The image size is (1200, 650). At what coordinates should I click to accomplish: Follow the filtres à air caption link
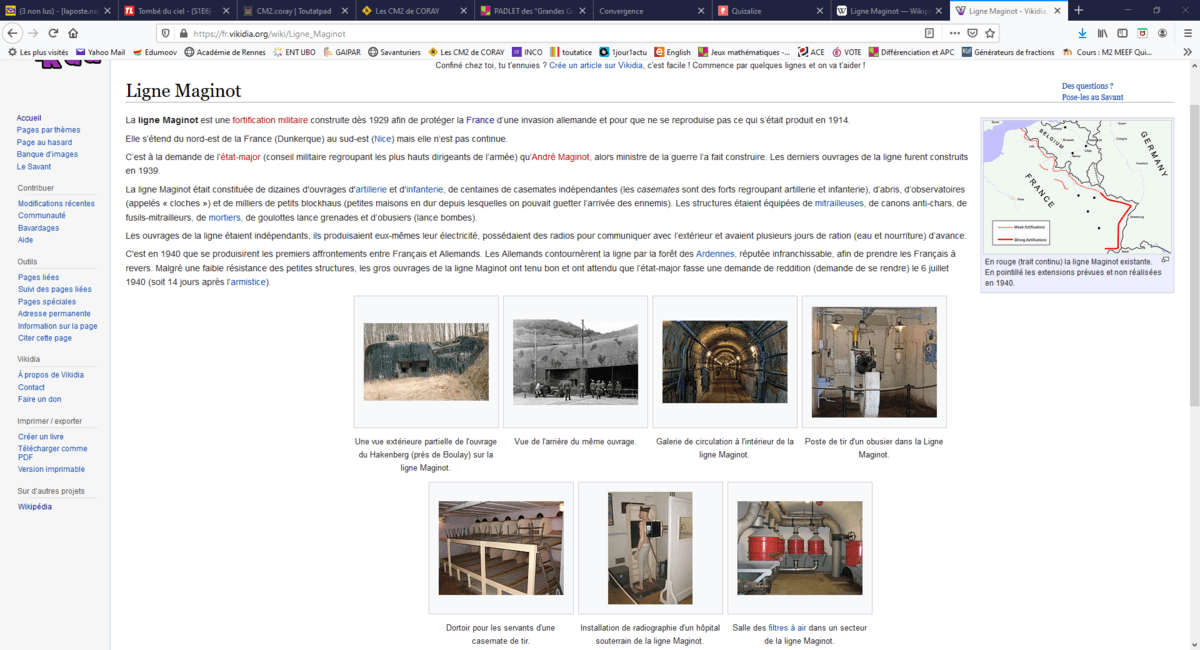[x=787, y=628]
